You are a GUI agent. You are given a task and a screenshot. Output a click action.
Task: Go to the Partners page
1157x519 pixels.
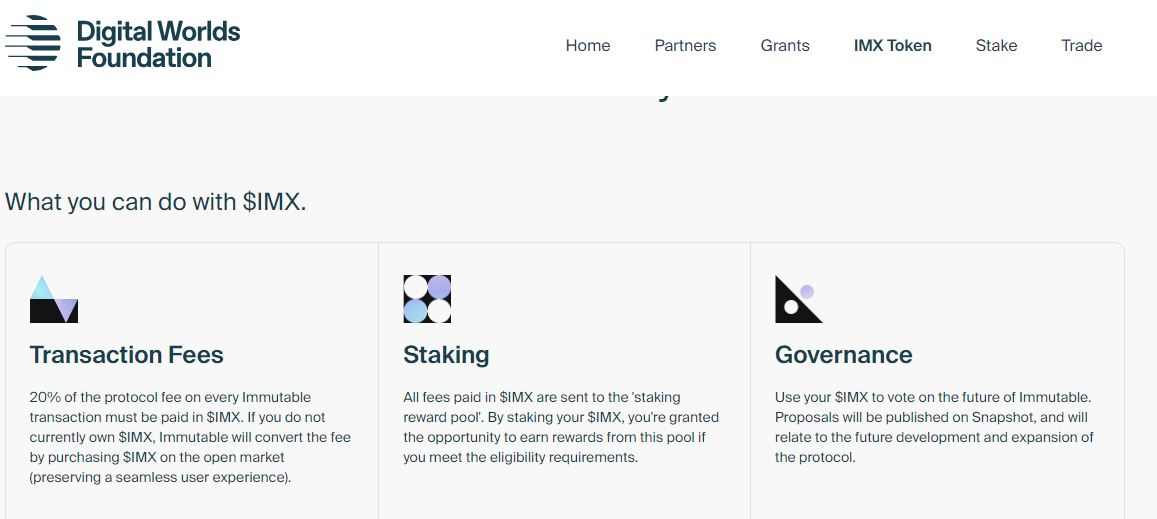point(685,46)
